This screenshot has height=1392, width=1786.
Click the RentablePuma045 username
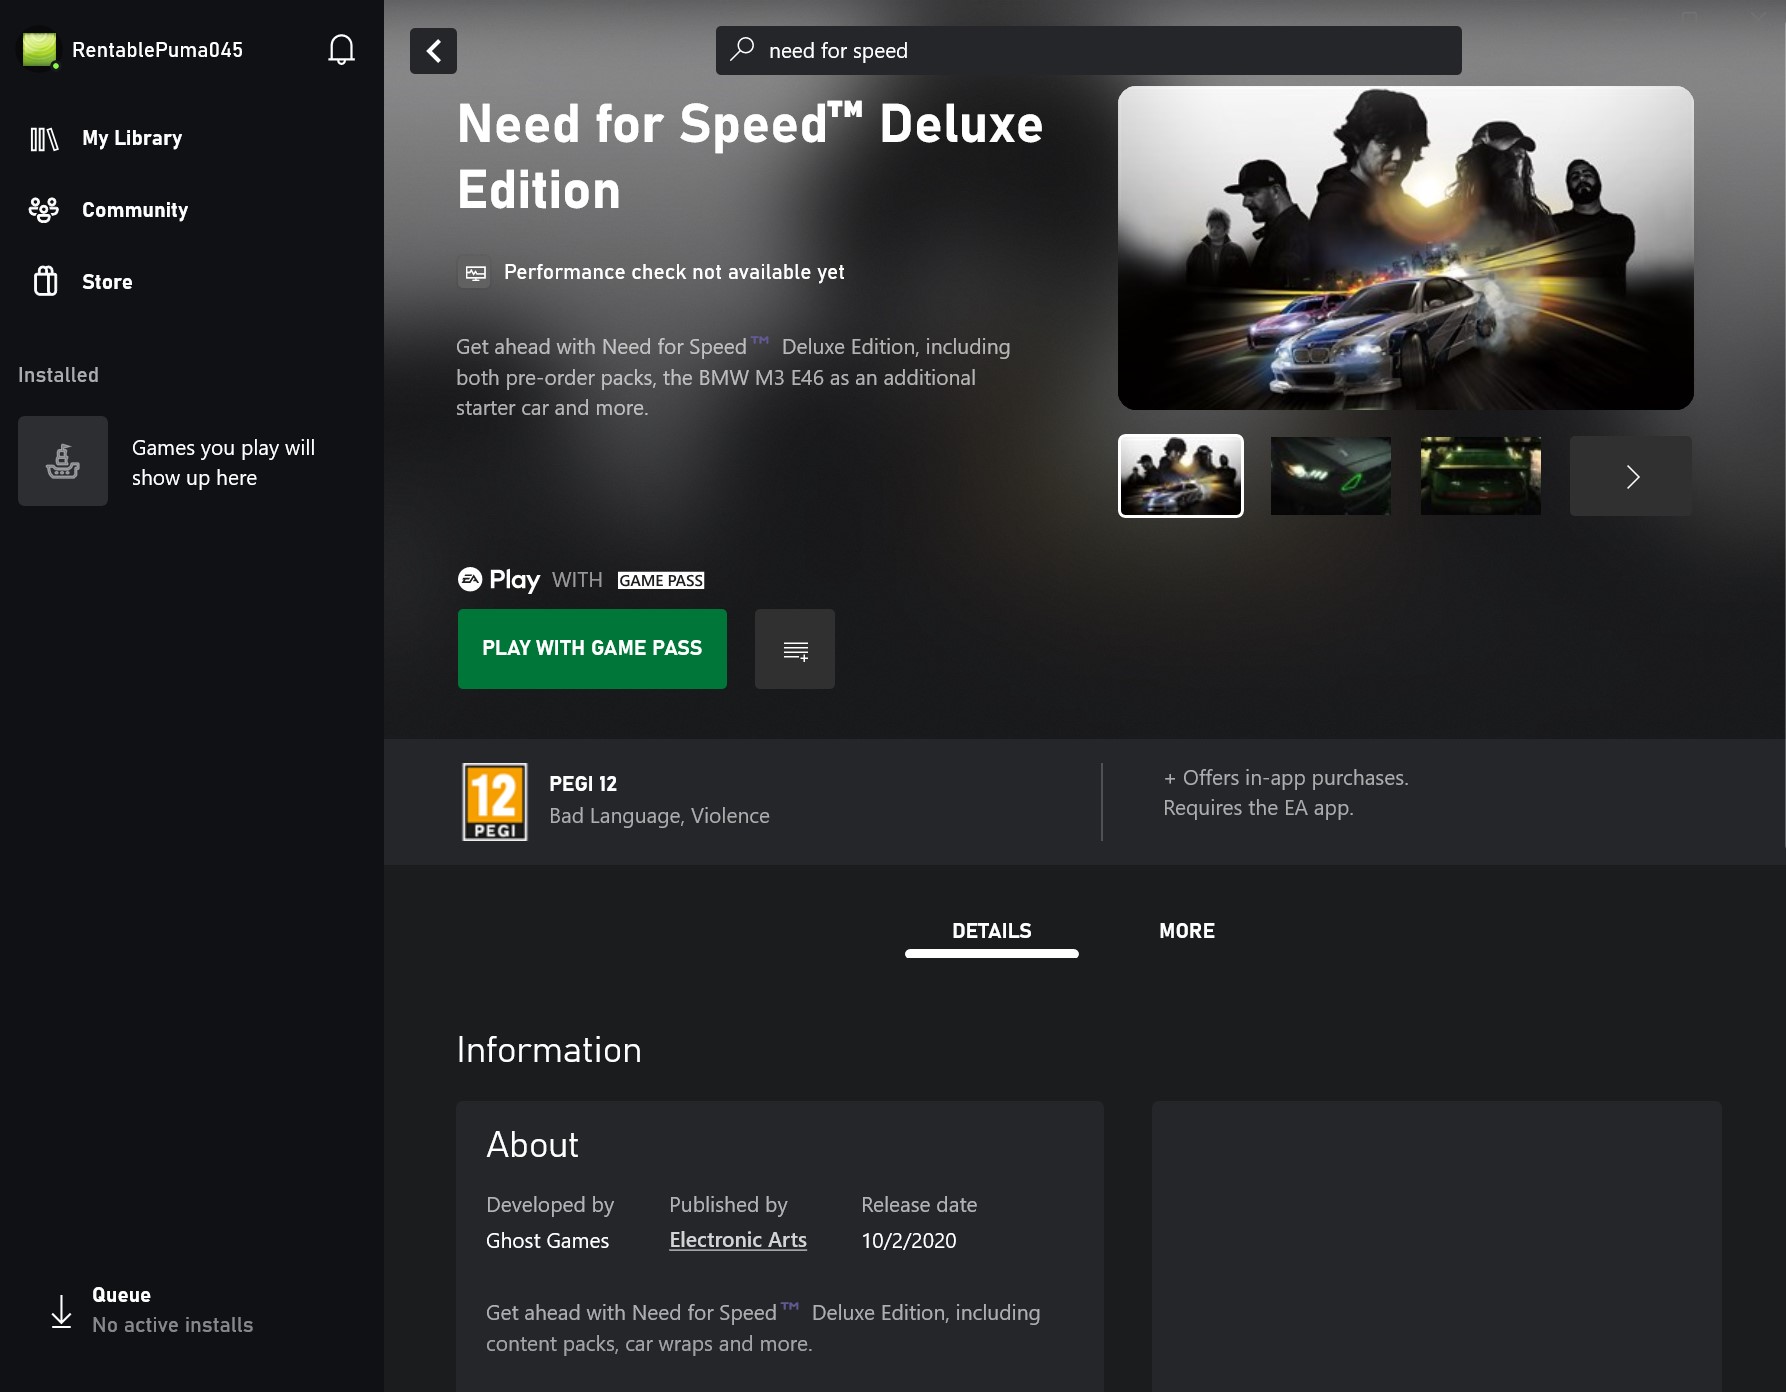[x=157, y=50]
